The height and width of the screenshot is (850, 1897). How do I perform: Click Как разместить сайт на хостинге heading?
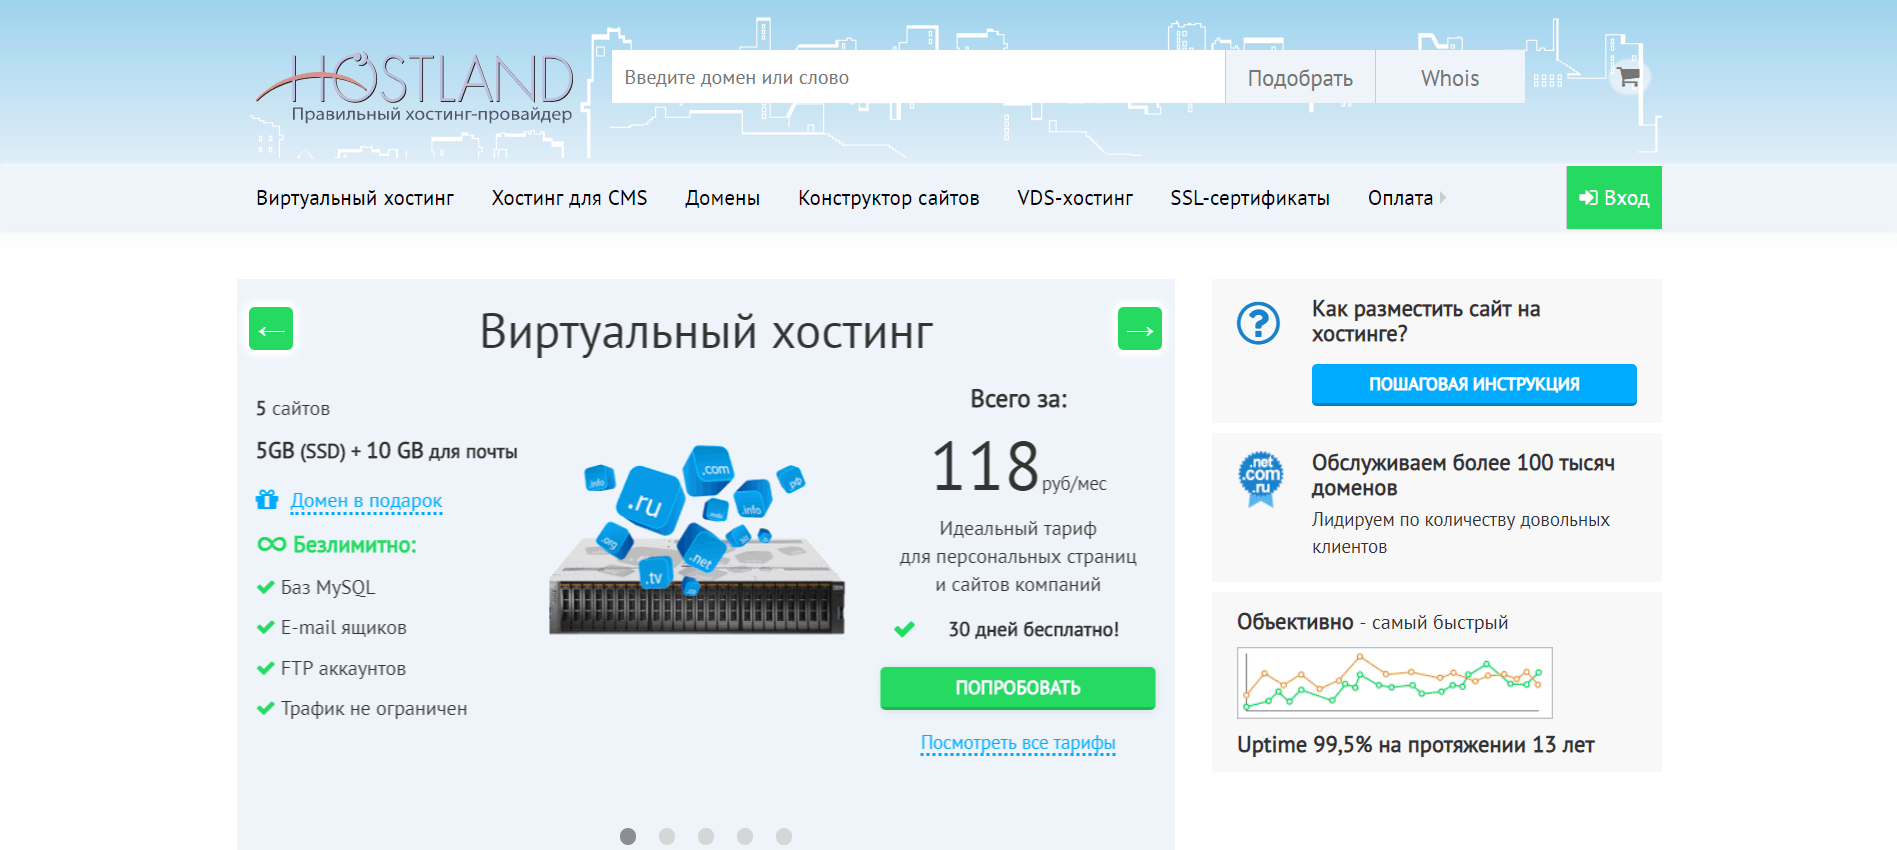(x=1426, y=321)
